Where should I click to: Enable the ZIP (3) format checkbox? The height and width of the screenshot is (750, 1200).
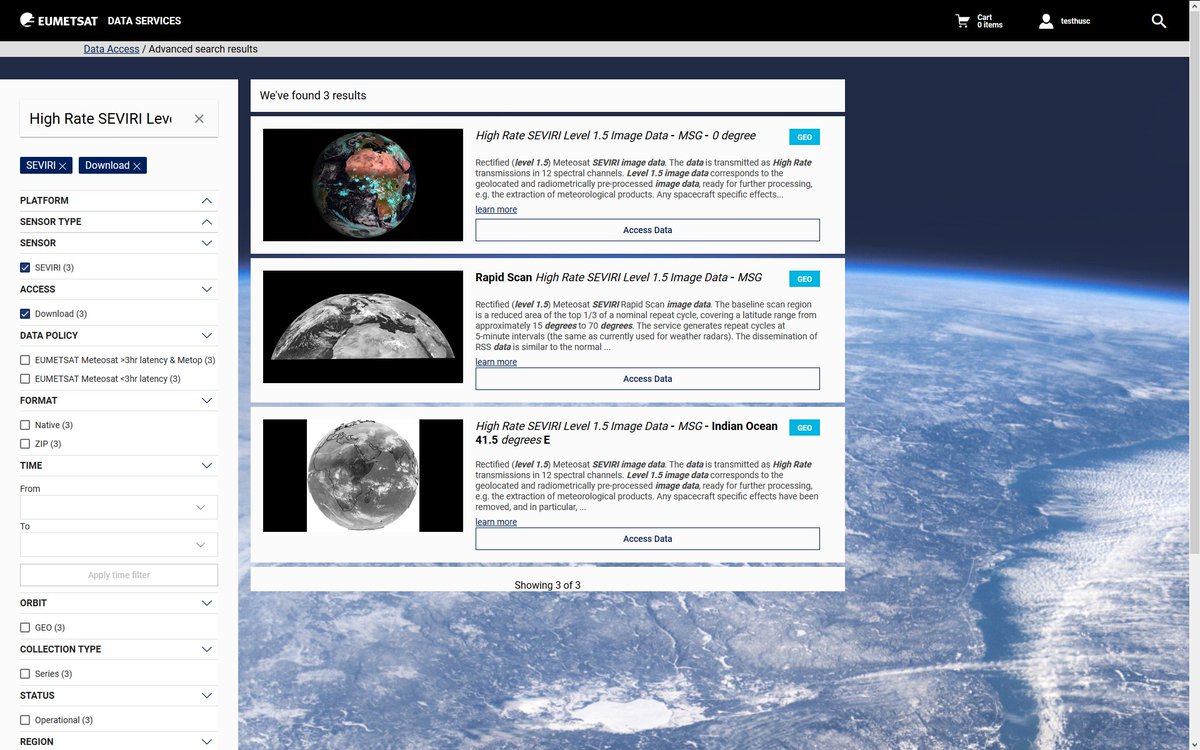click(25, 444)
